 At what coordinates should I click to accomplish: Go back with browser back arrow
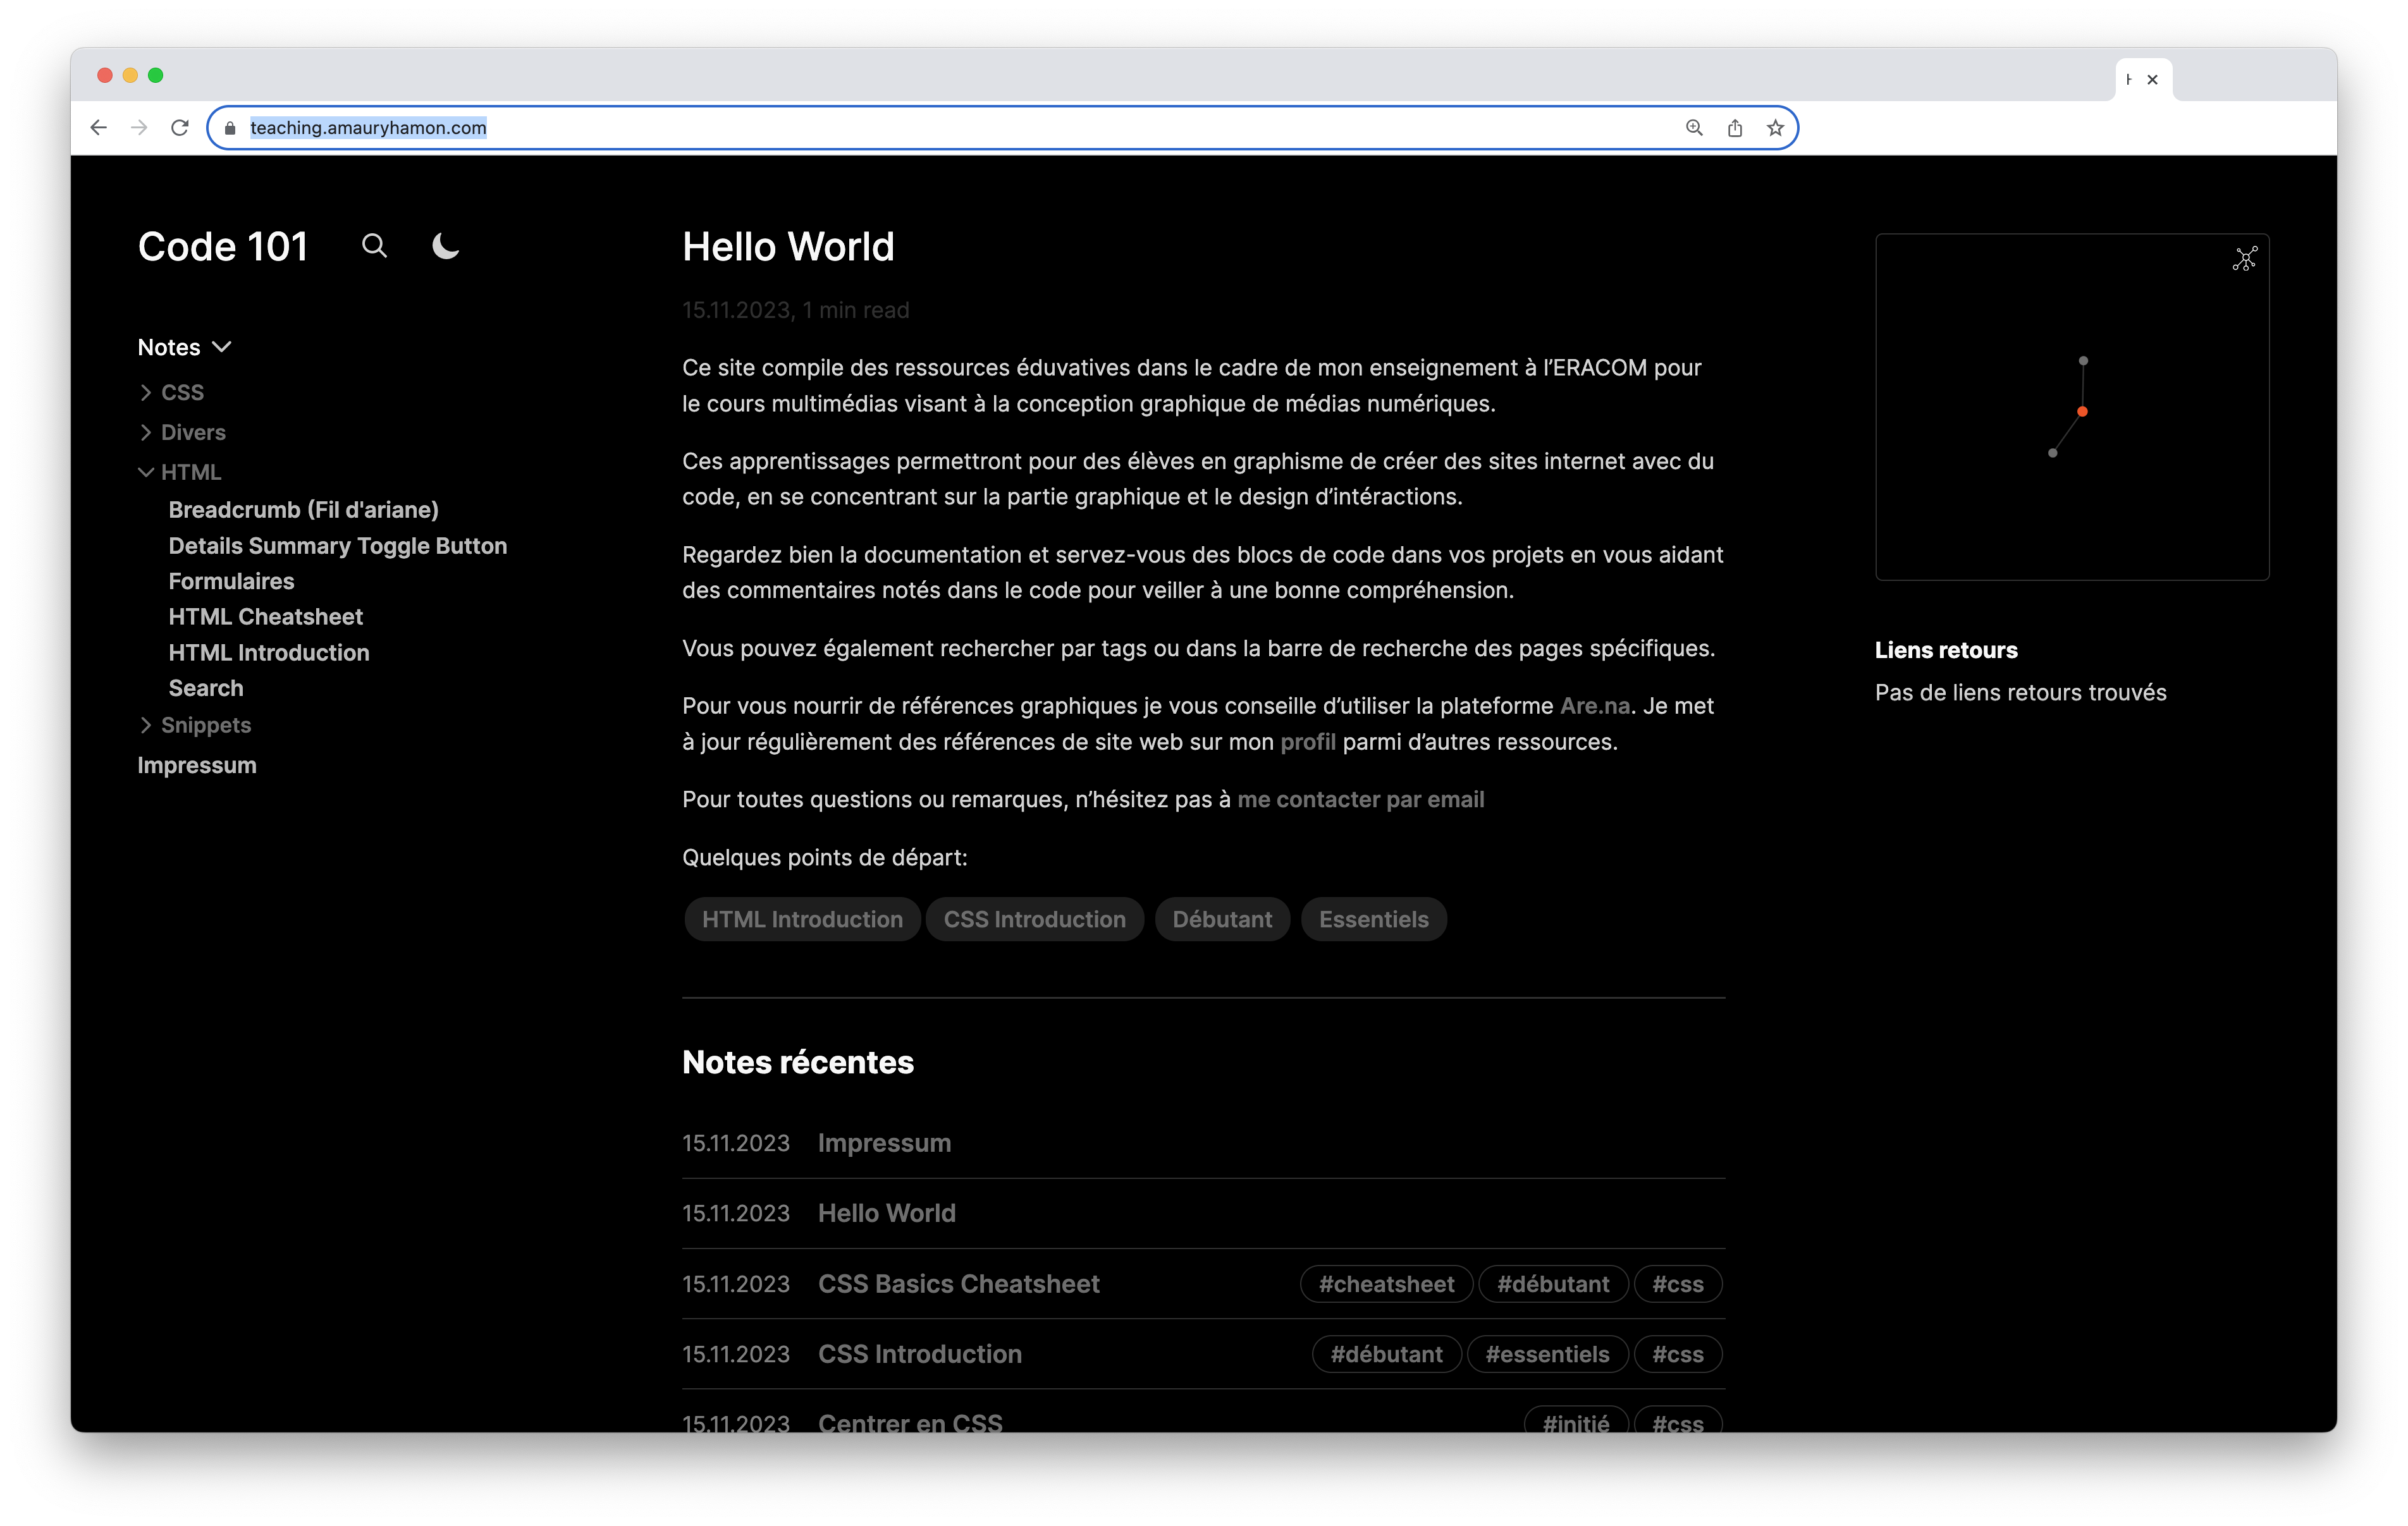coord(98,128)
